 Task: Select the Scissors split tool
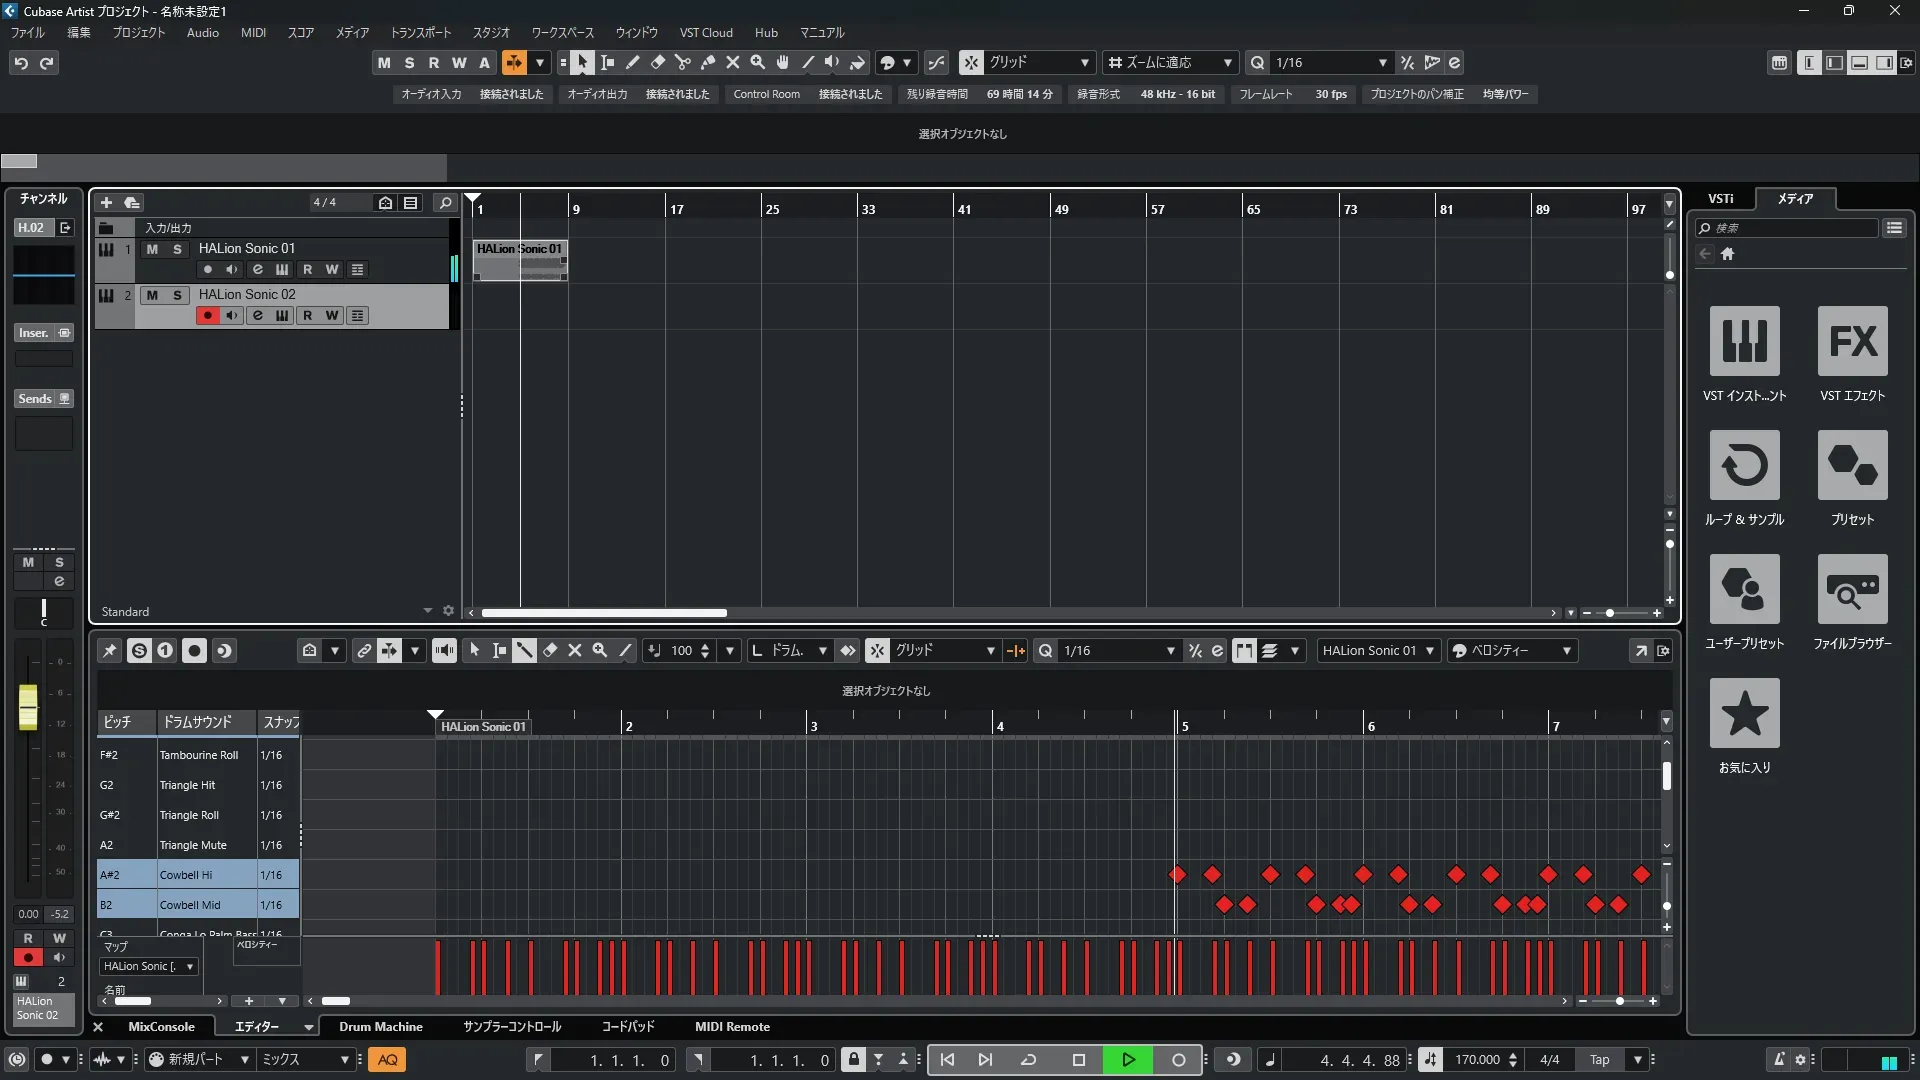pos(683,63)
